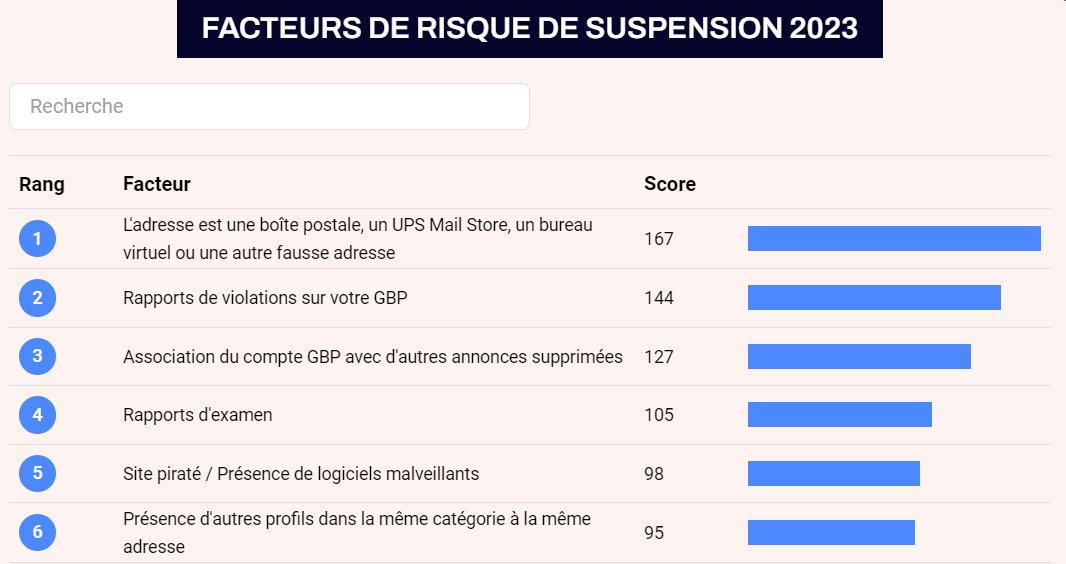Click the rank 1 circle badge
Screen dimensions: 1066x564
(x=37, y=239)
